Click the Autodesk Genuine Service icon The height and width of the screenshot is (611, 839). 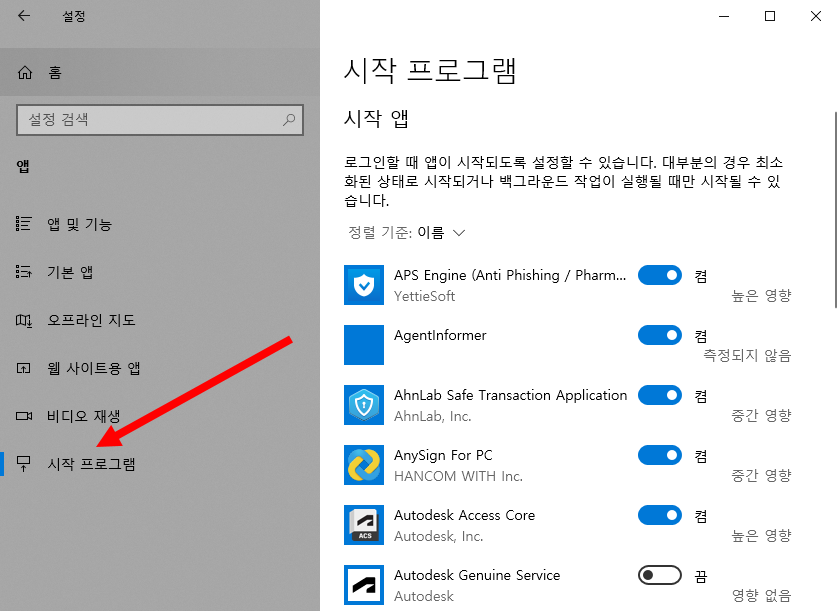tap(364, 584)
